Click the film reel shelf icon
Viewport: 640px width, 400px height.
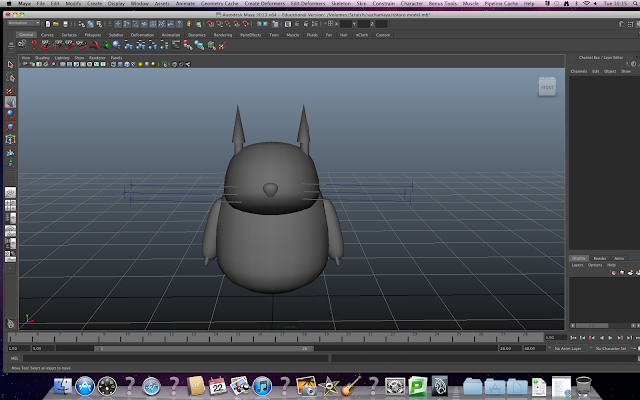pos(22,44)
